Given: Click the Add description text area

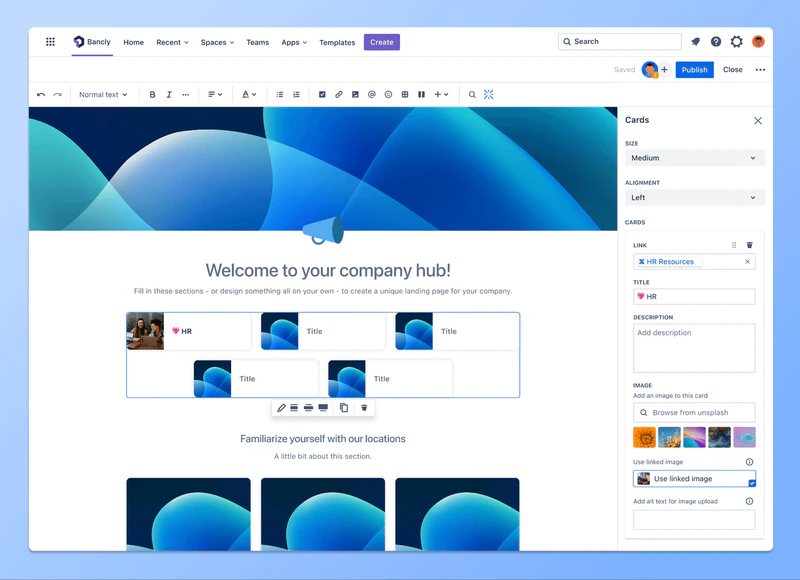Looking at the screenshot, I should (x=694, y=348).
